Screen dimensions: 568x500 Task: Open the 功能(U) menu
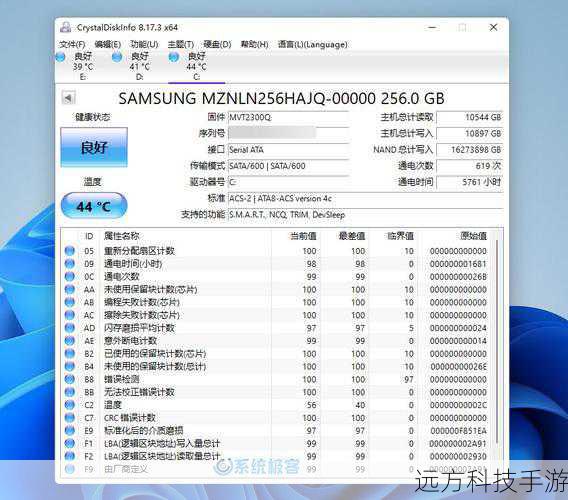coord(144,45)
